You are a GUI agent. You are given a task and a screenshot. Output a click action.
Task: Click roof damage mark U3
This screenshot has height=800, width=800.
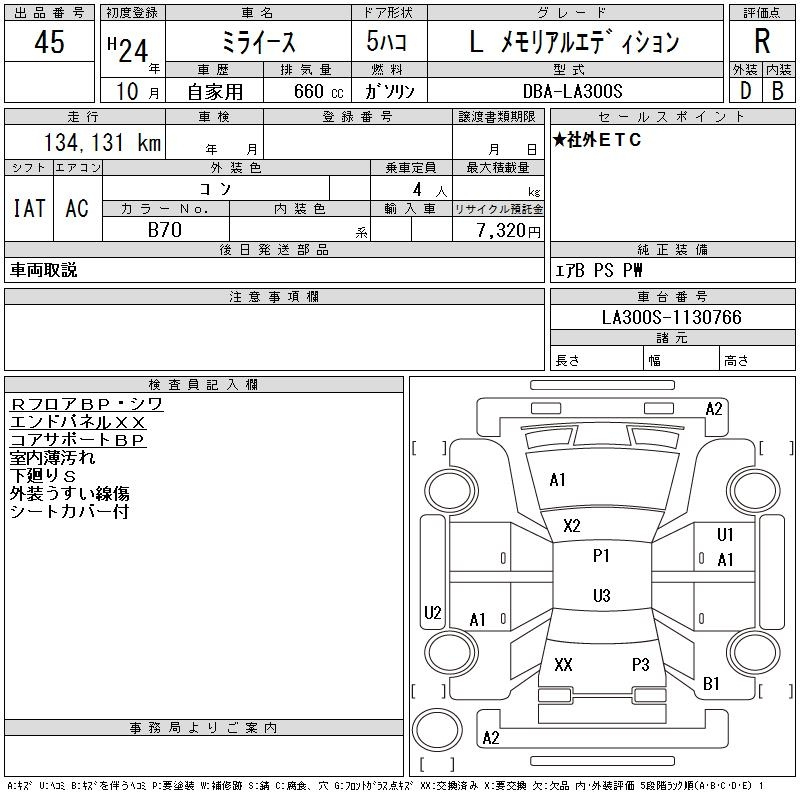[x=602, y=595]
